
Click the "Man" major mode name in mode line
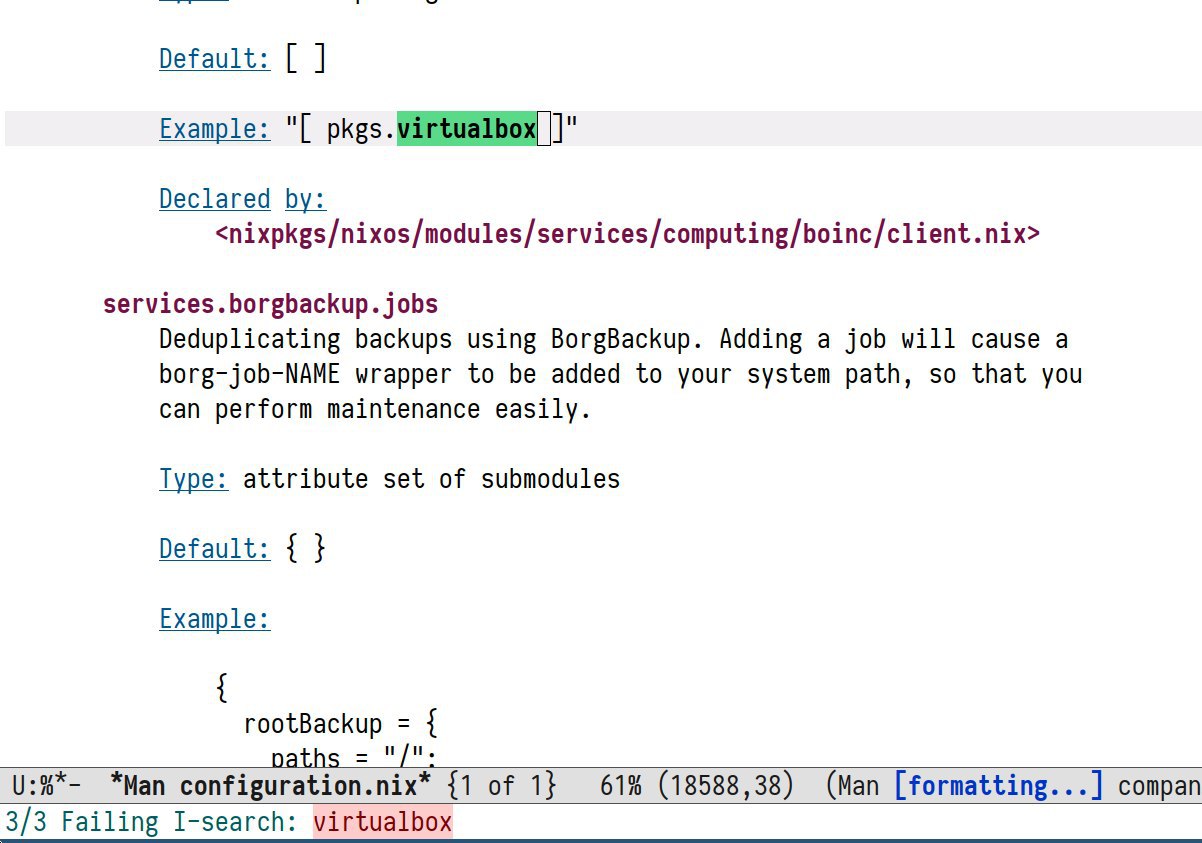[x=858, y=785]
